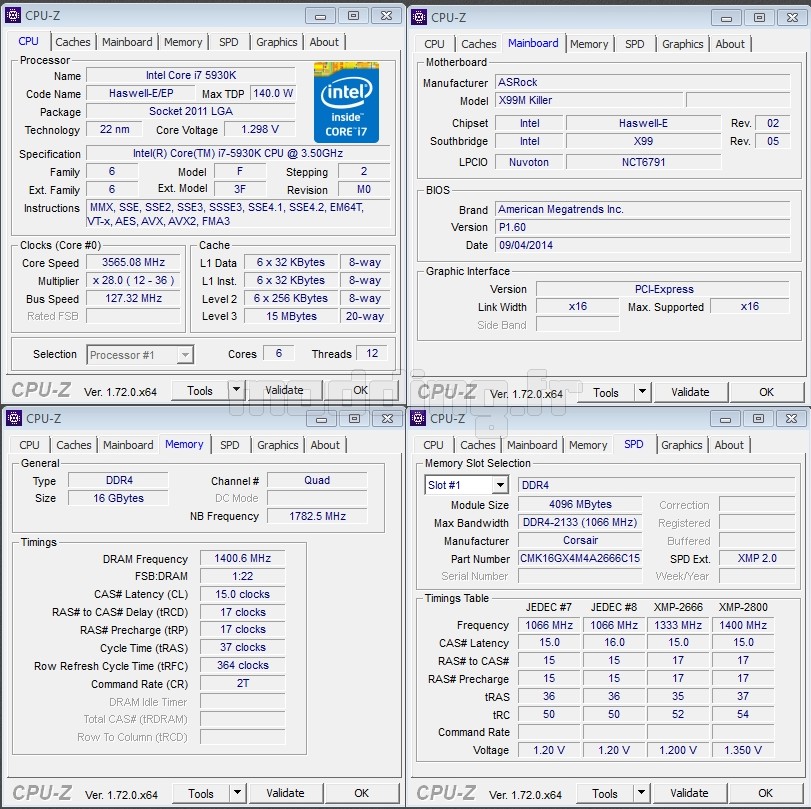The height and width of the screenshot is (809, 811).
Task: Open the About tab in the CPU window
Action: click(324, 42)
